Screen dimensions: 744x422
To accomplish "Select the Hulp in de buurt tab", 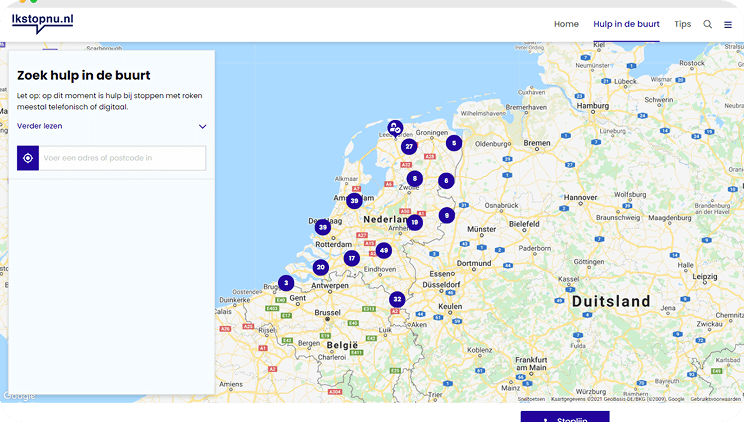I will [x=626, y=24].
